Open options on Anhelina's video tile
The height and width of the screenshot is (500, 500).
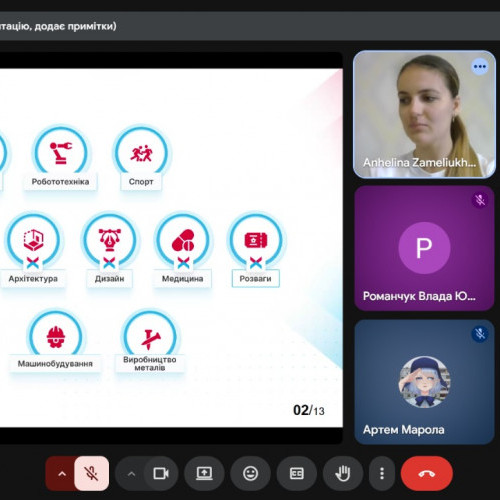(x=480, y=67)
